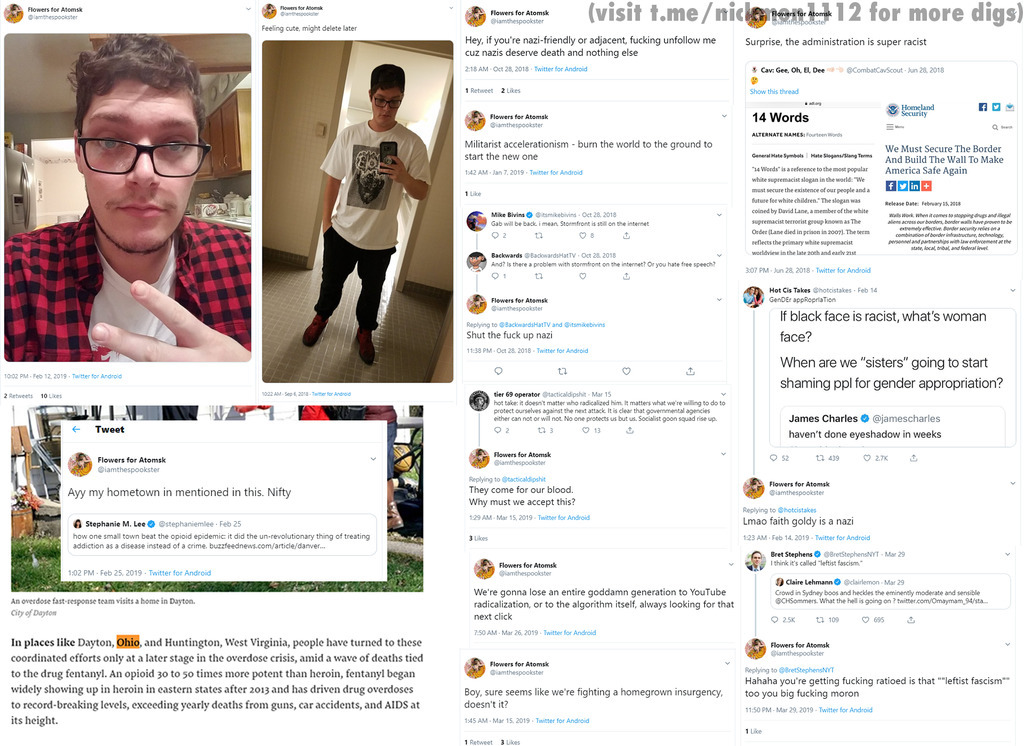Expand options chevron on the hometown tweet

coord(373,459)
